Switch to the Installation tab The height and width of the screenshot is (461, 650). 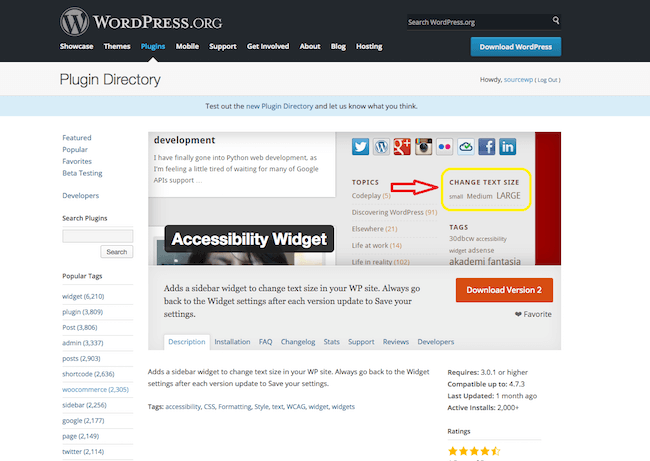pos(232,342)
